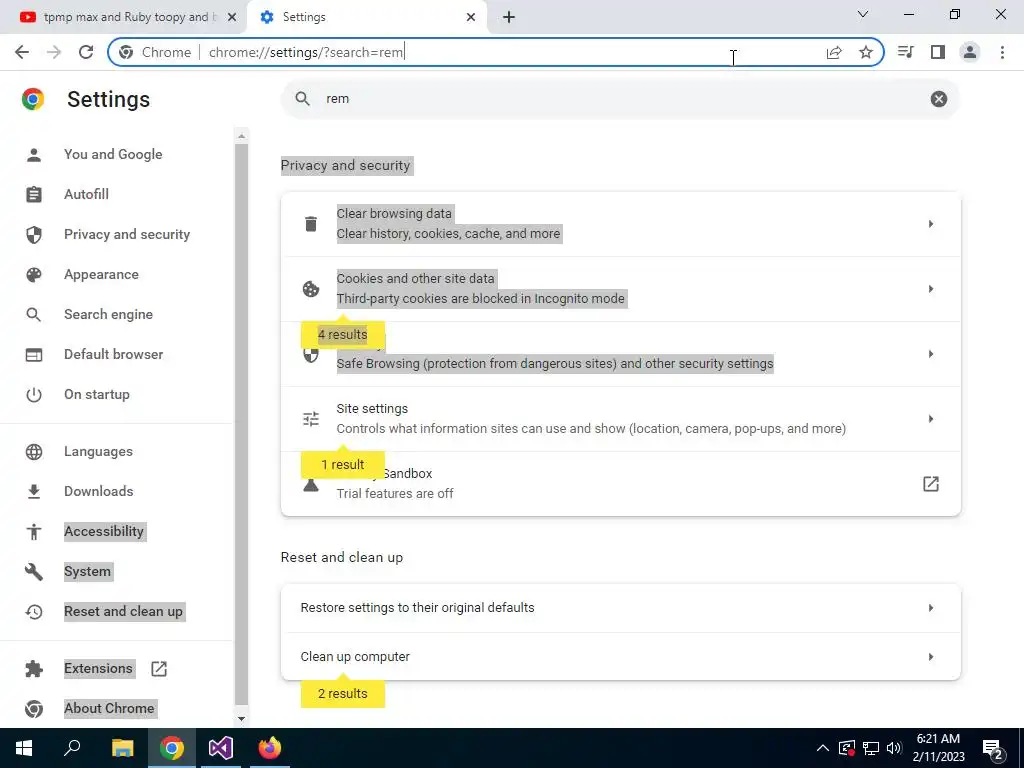Open Windows taskbar search
Screen dimensions: 1024x768
(72, 748)
